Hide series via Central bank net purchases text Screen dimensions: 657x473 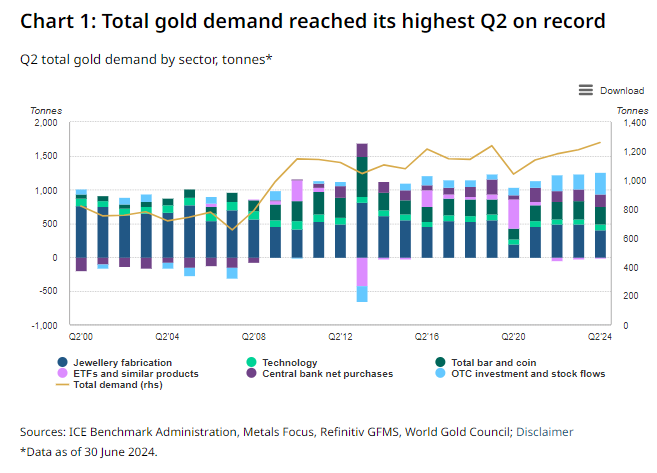coord(329,374)
